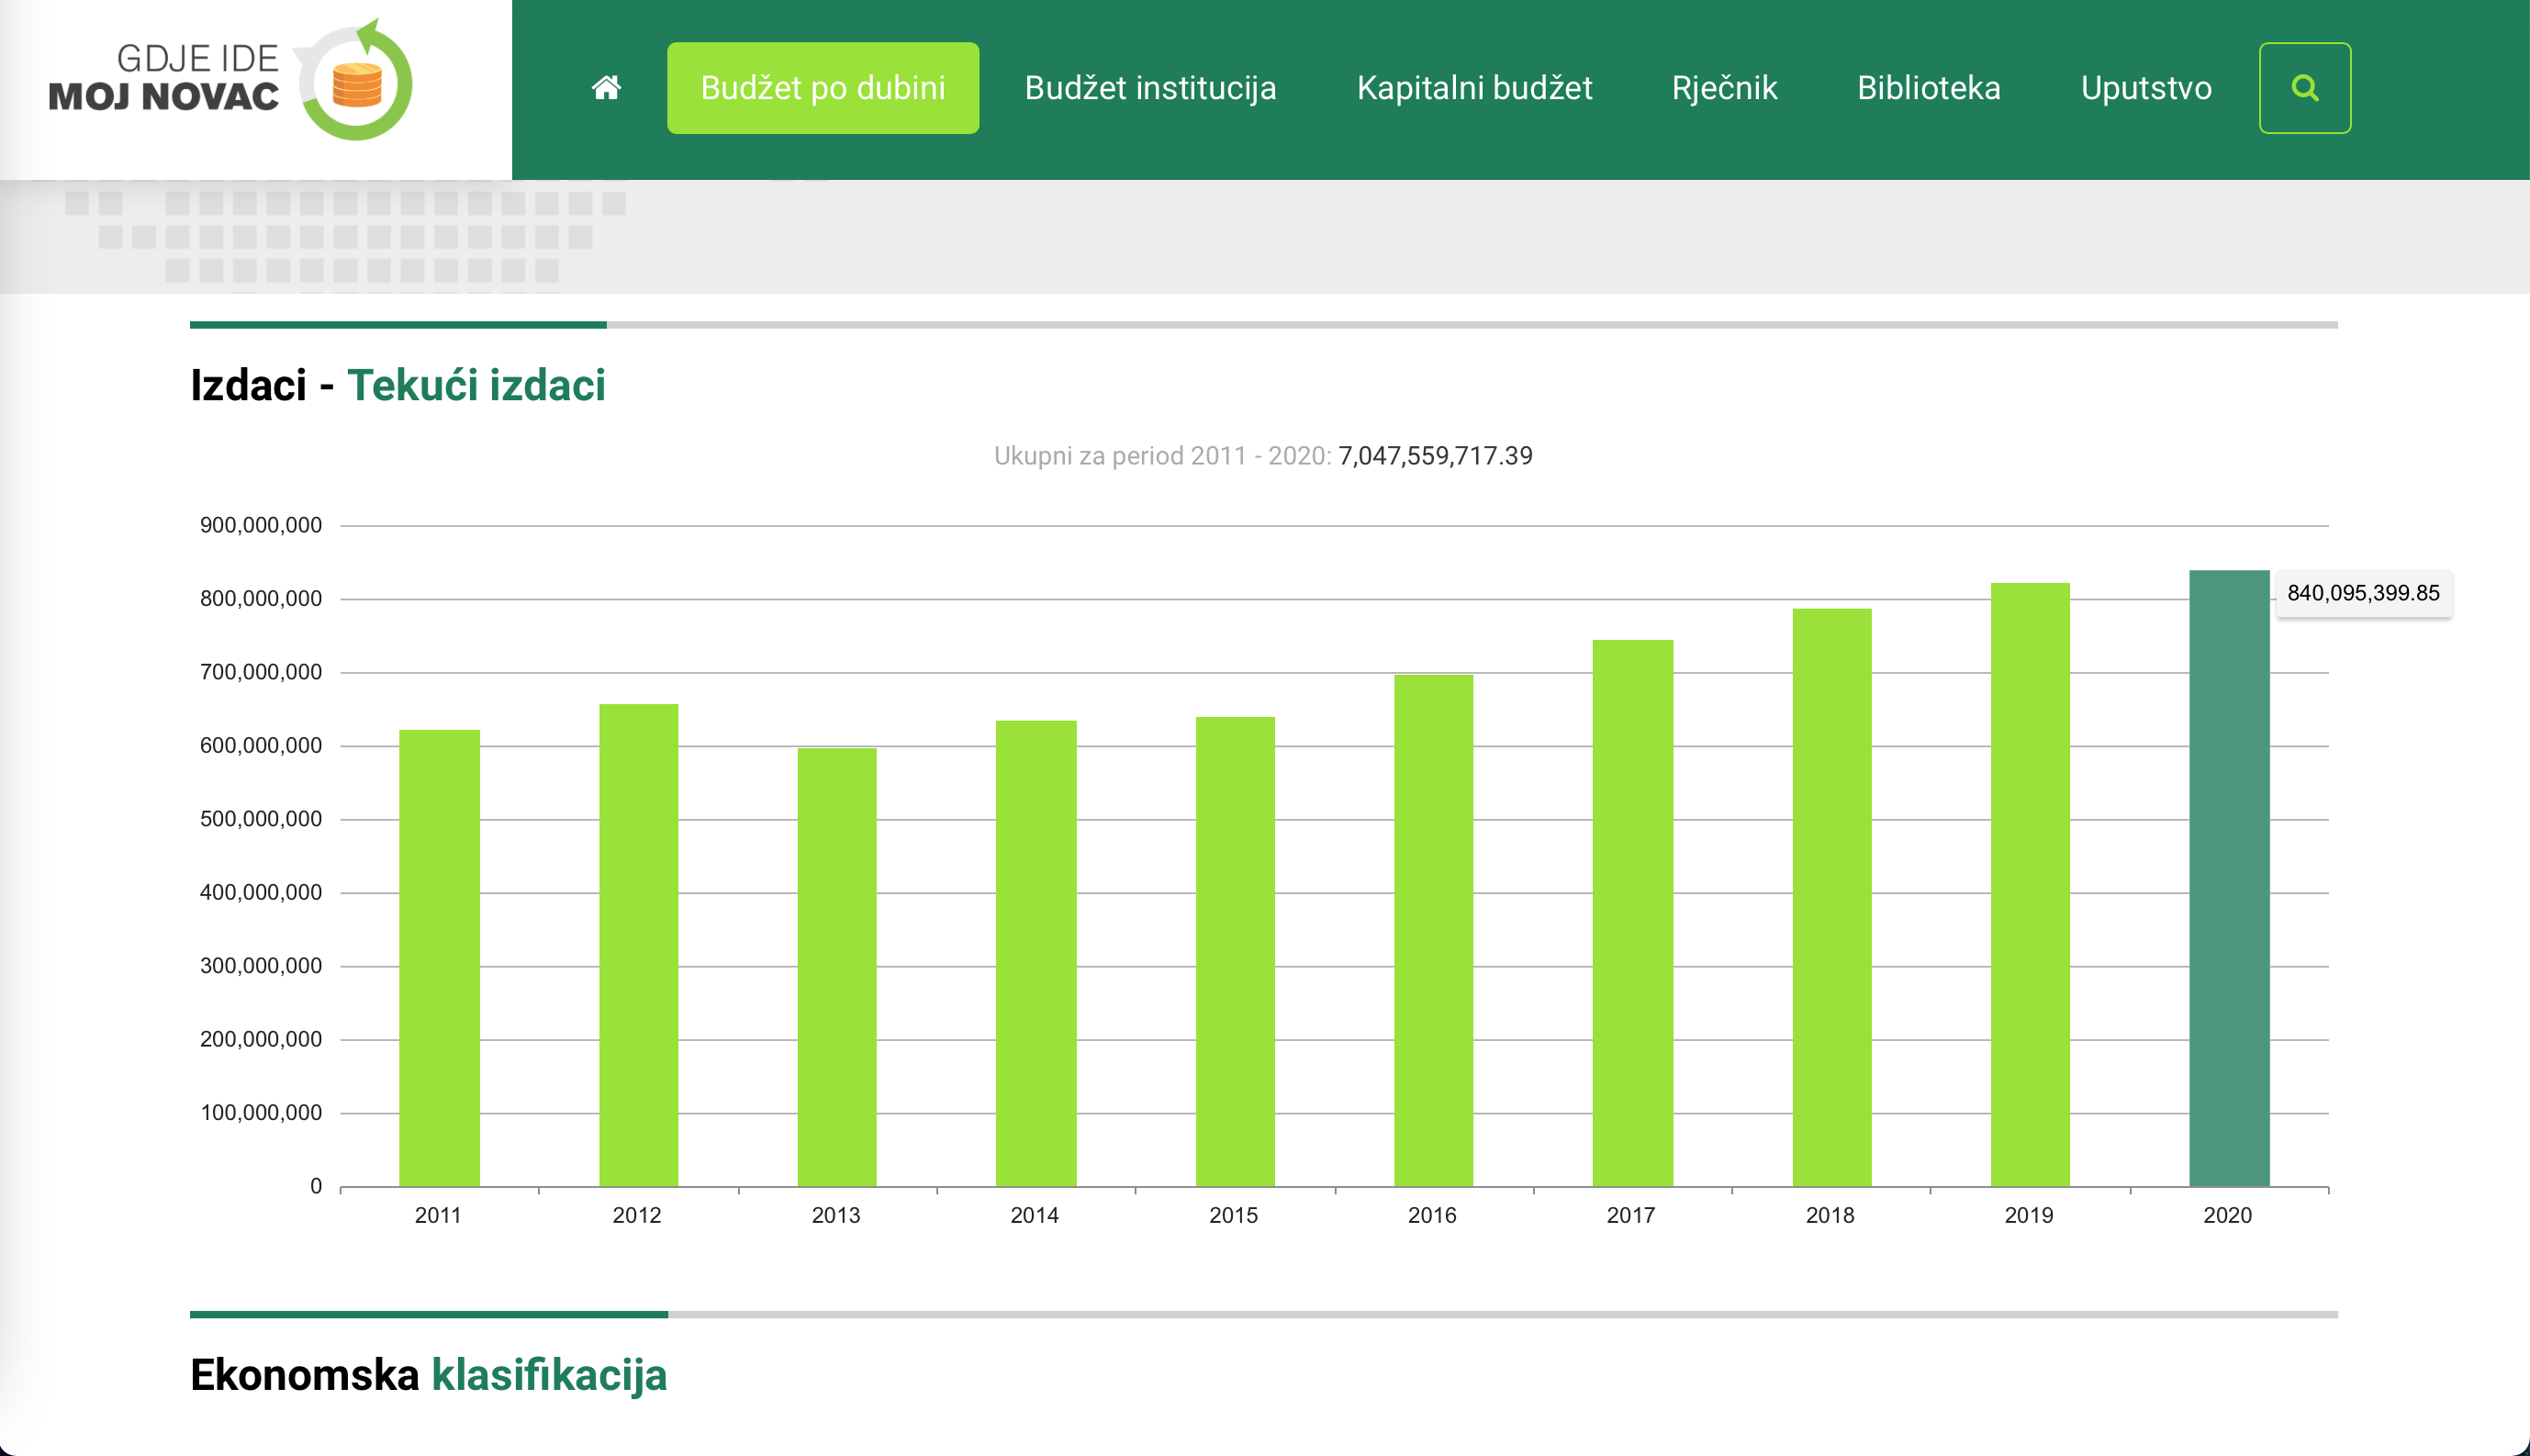Click the Gdje ide moj novac logo
Screen dimensions: 2530x1456
click(x=232, y=80)
